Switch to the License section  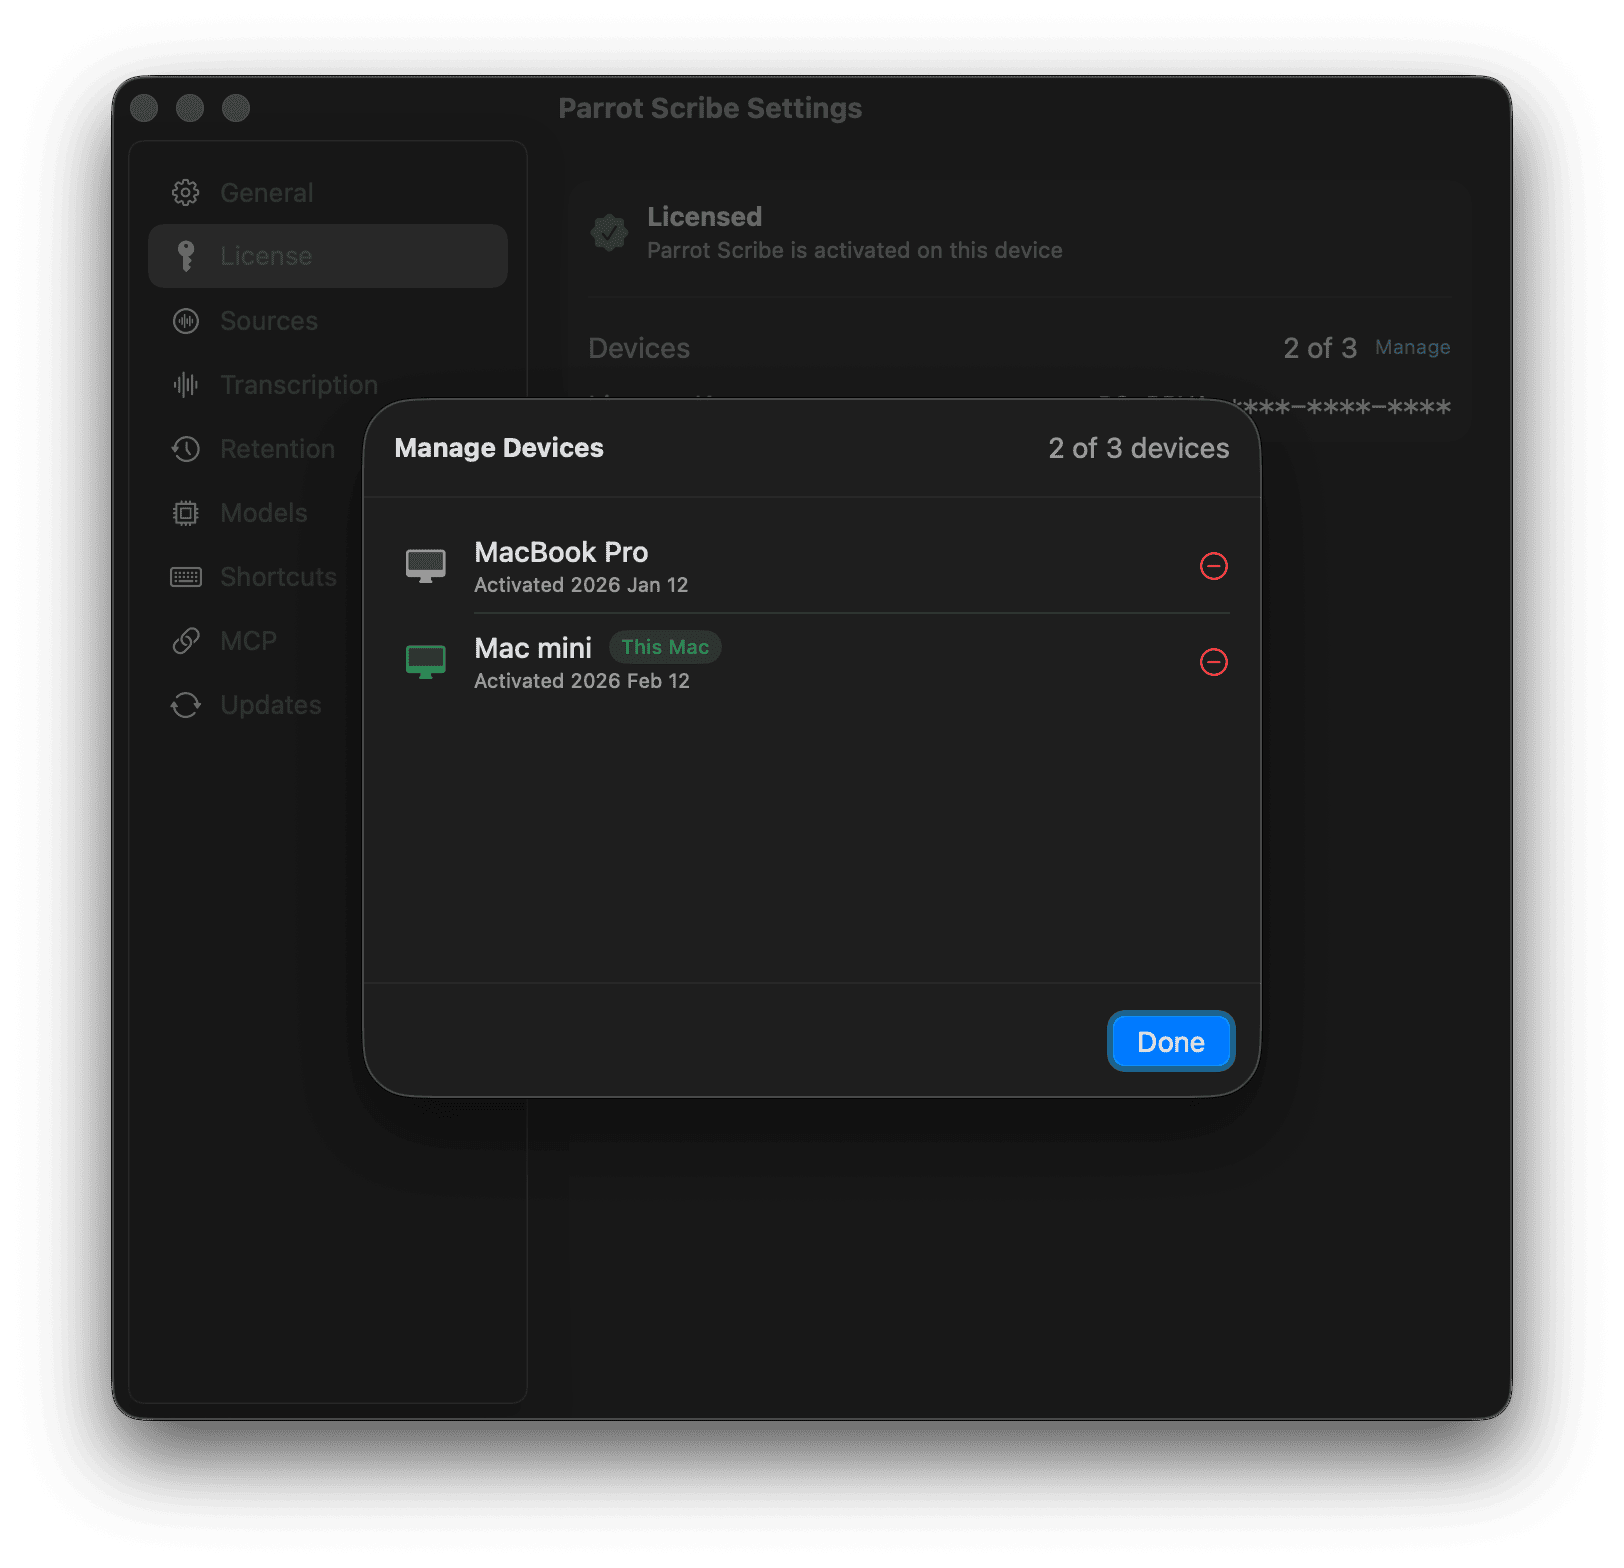click(x=265, y=255)
